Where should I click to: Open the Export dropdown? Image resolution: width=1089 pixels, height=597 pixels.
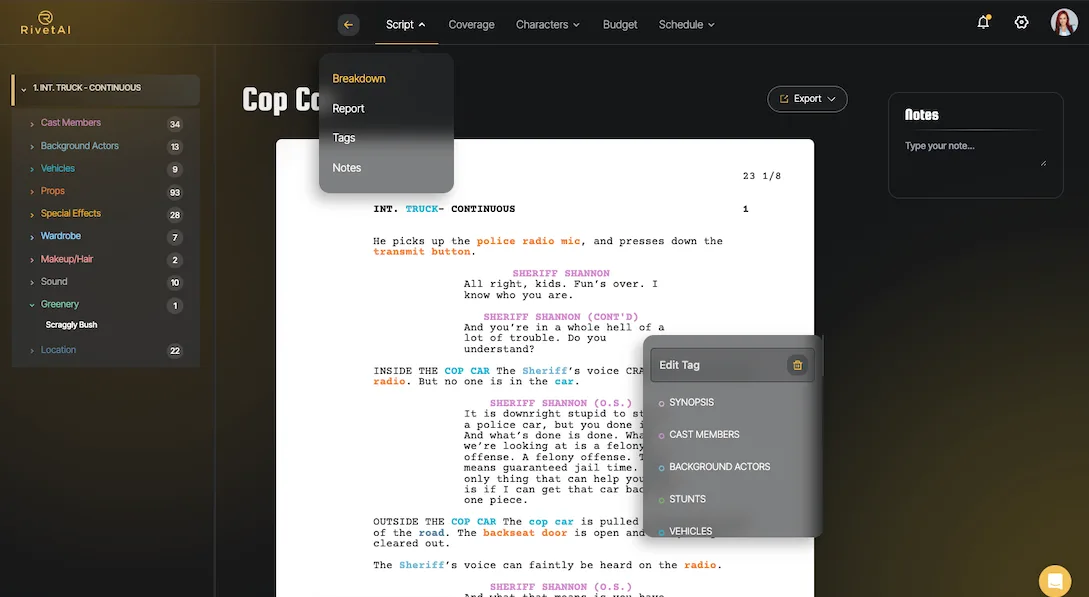click(x=807, y=99)
